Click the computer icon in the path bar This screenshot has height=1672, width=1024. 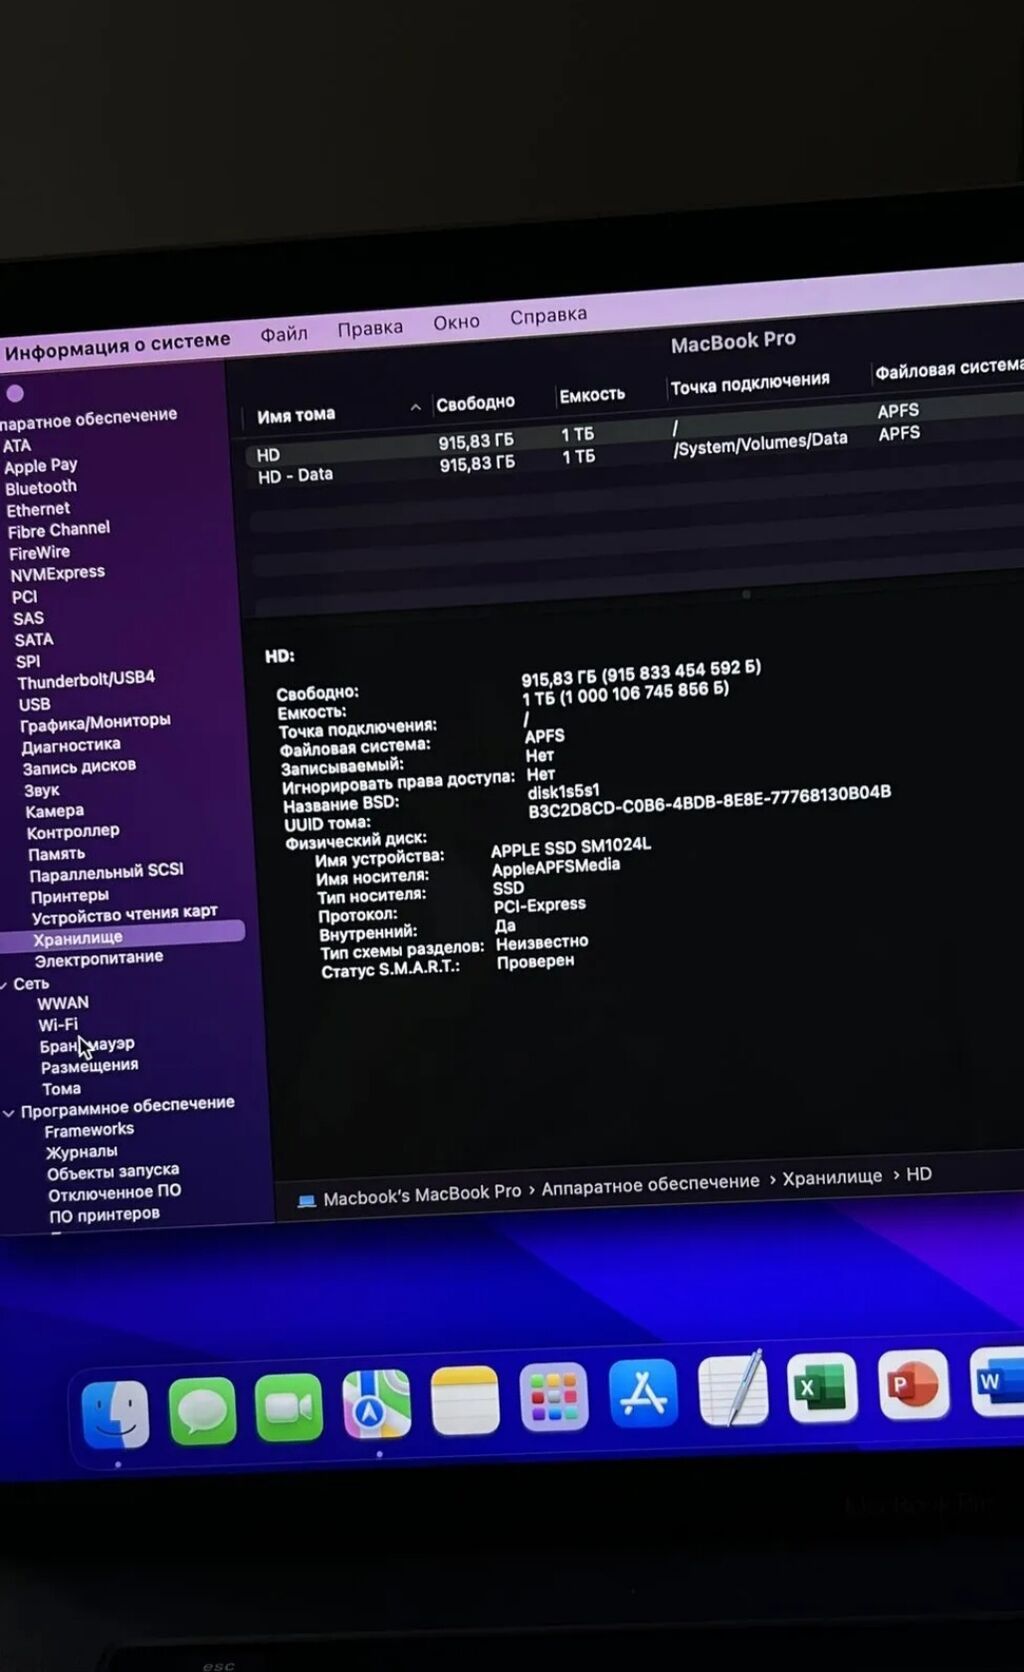point(307,1200)
